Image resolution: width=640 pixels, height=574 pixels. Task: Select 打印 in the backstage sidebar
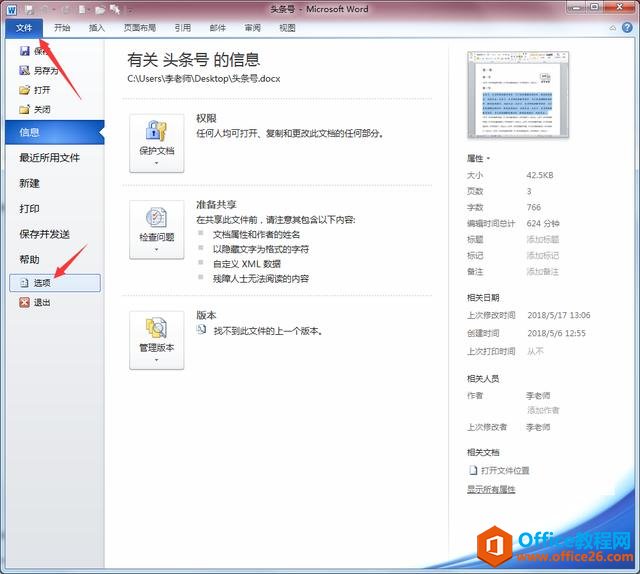pos(29,209)
